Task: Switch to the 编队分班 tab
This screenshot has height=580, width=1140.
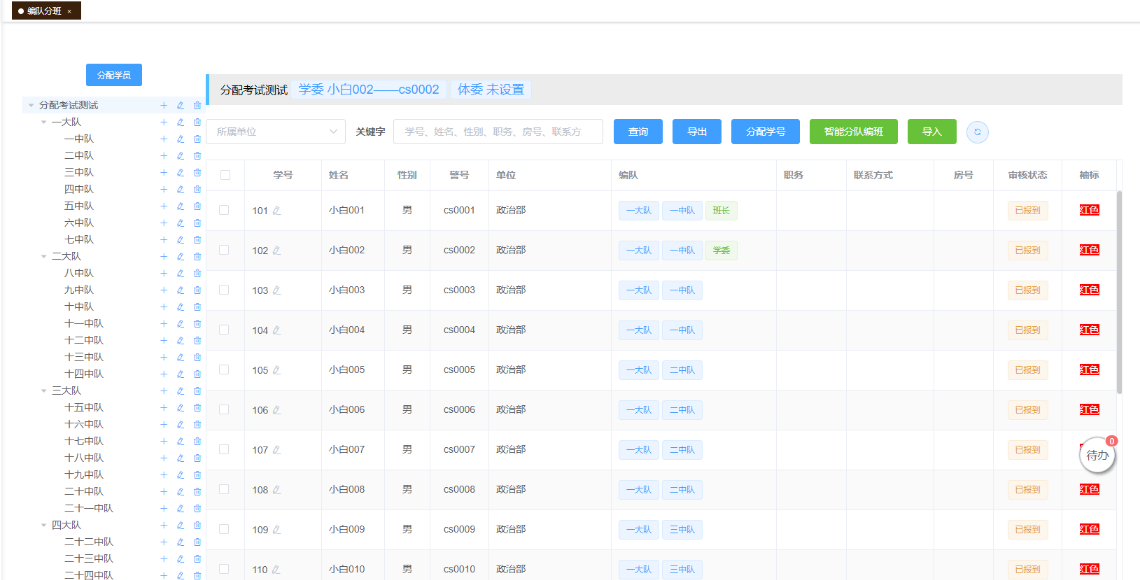Action: point(44,11)
